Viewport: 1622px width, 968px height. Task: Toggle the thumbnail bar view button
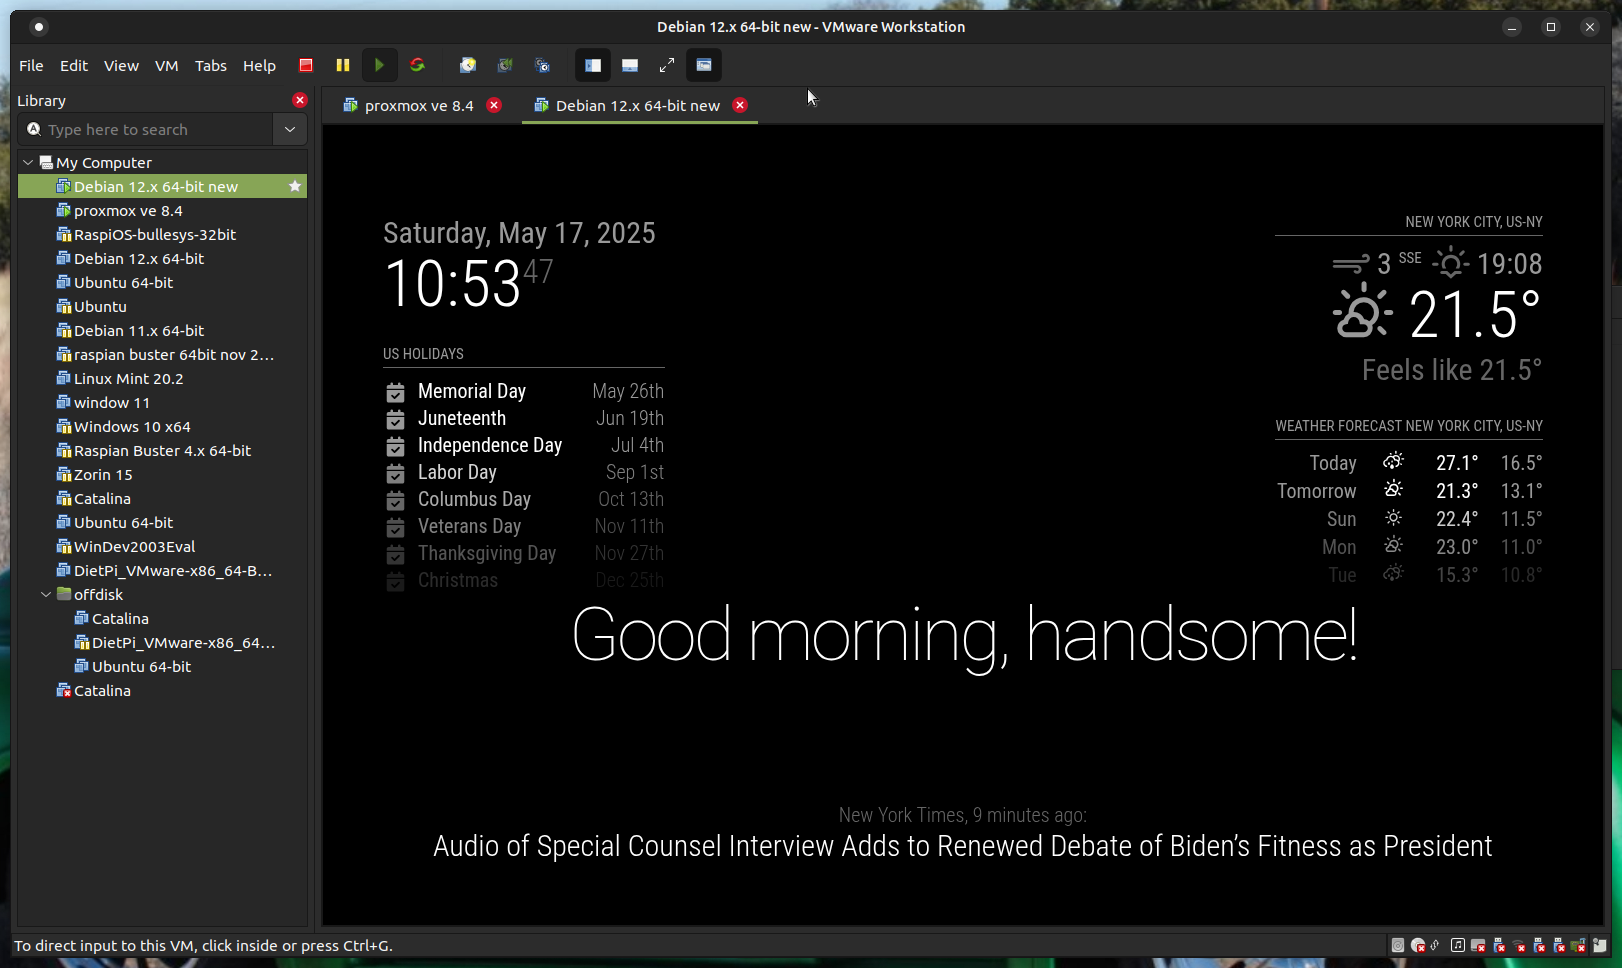coord(630,65)
